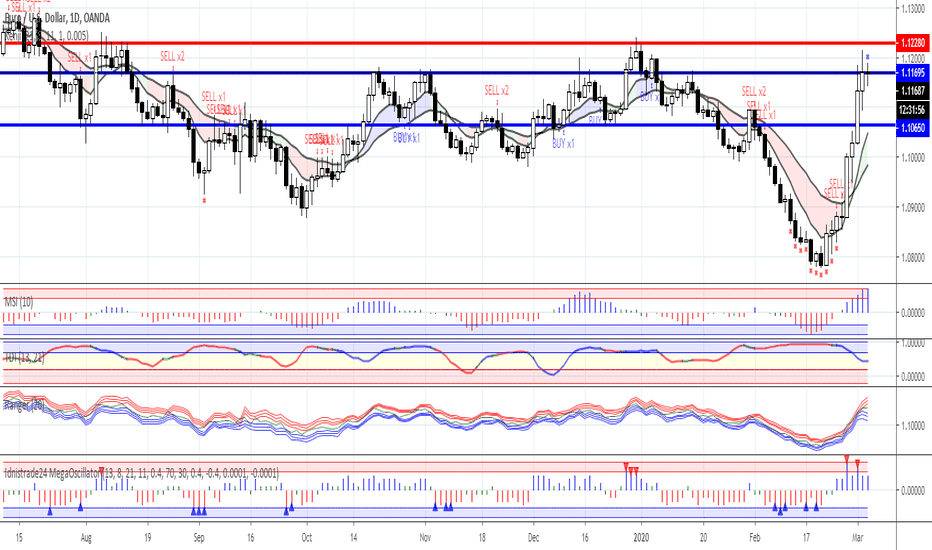Open the MSI (10) indicator legend

click(x=19, y=302)
